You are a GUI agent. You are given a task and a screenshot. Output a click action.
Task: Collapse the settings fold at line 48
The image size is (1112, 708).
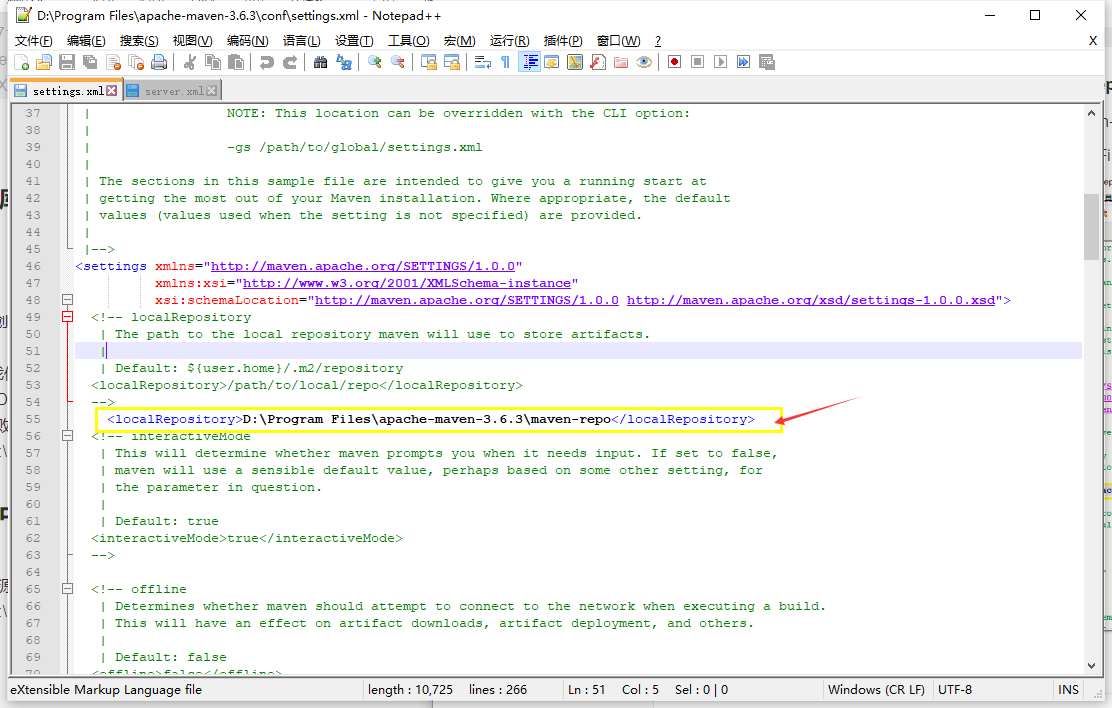coord(67,300)
